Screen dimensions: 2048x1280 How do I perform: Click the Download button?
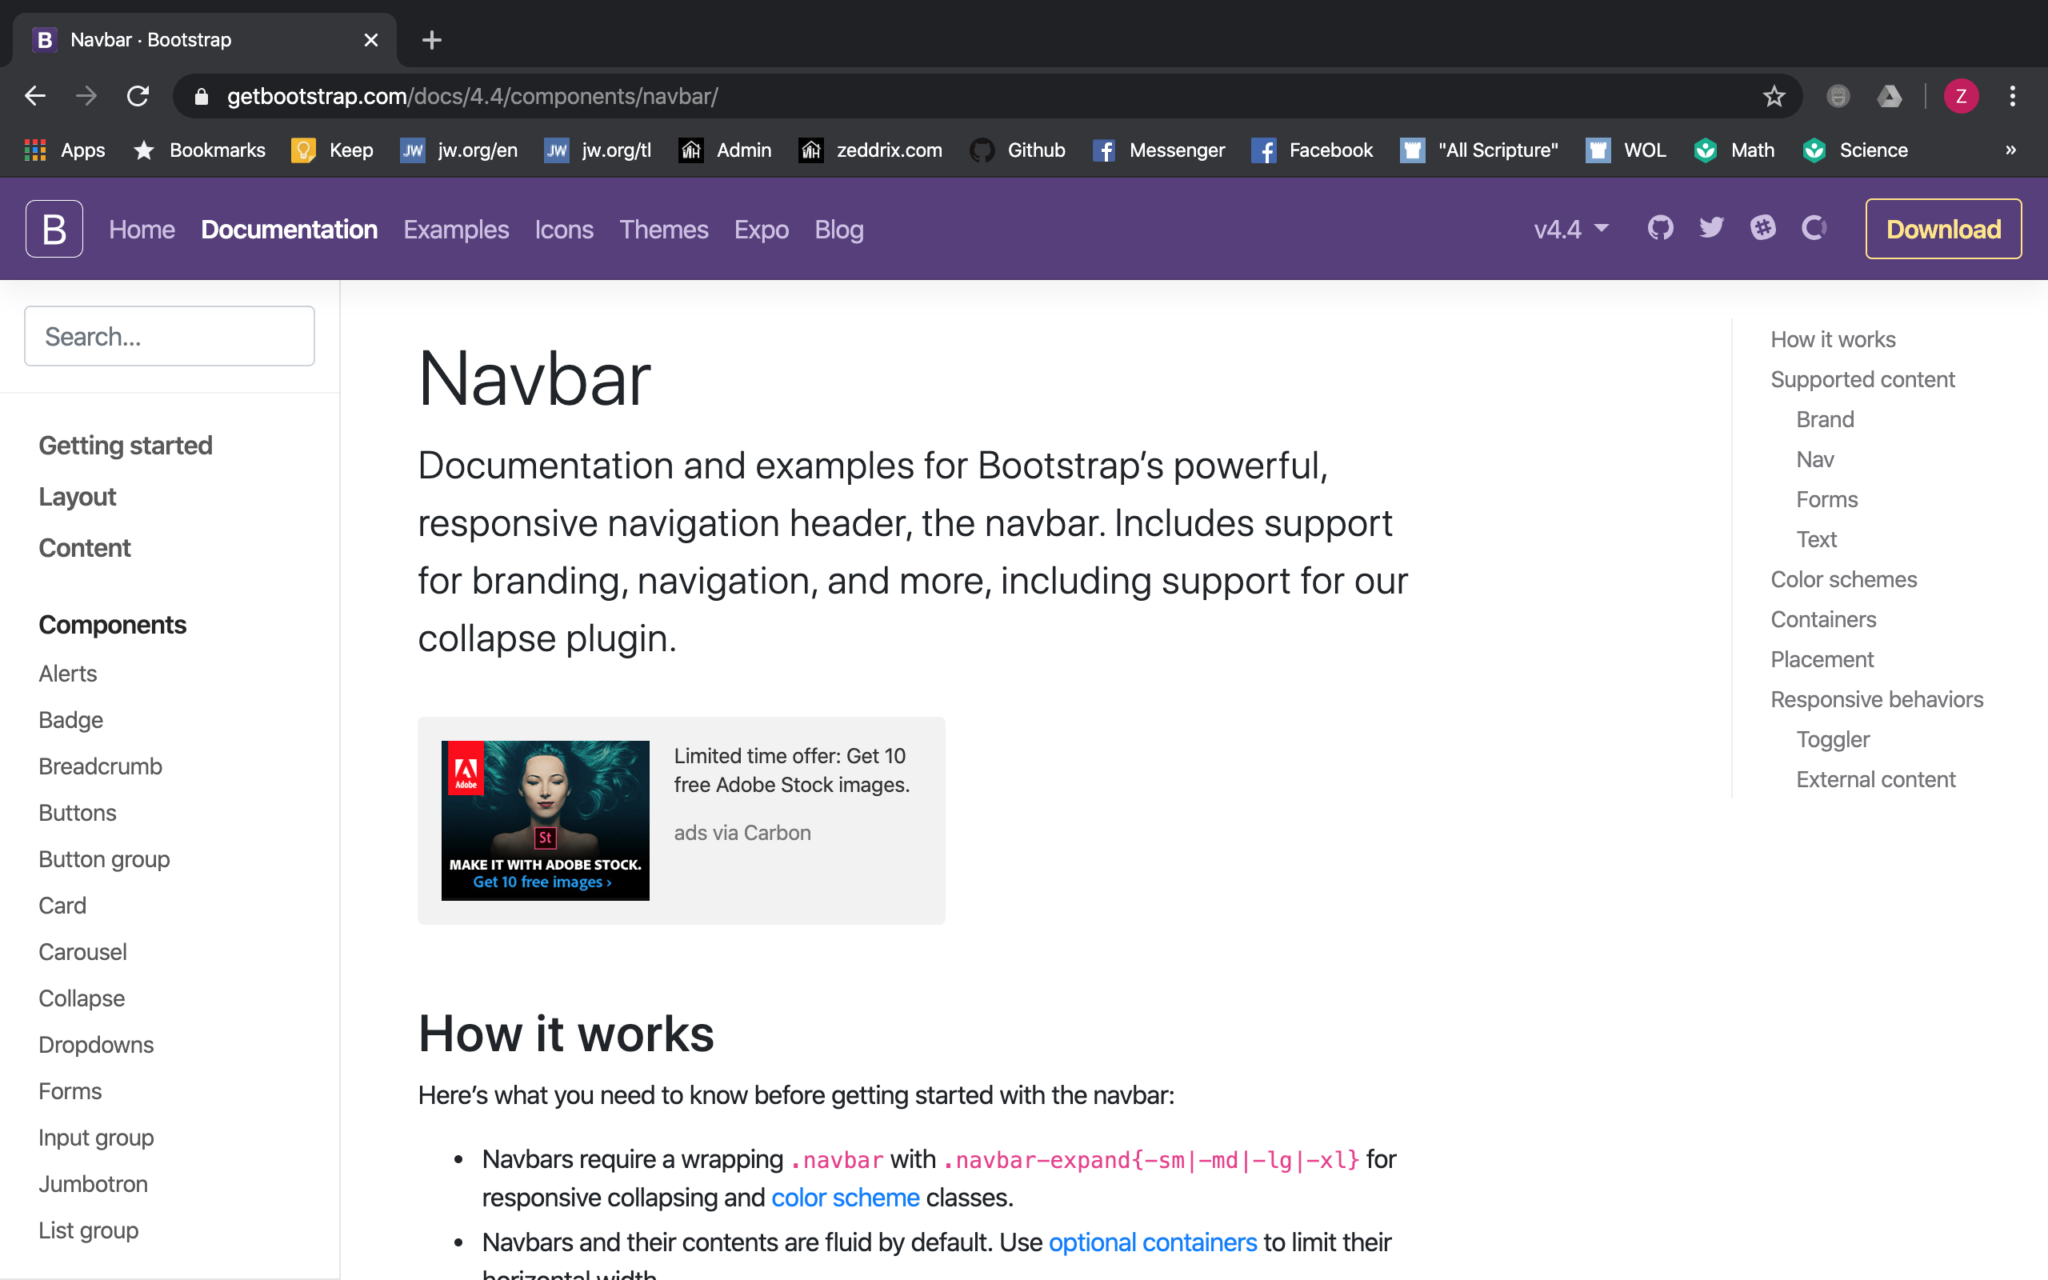1941,228
